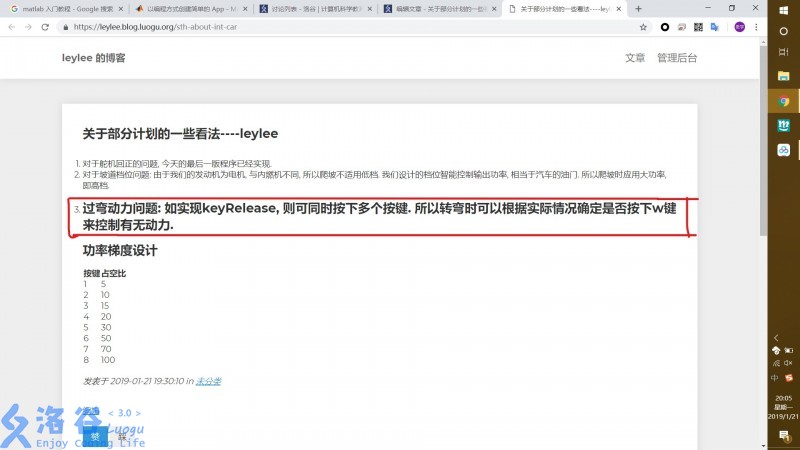Go to 管理后台 admin page

677,58
